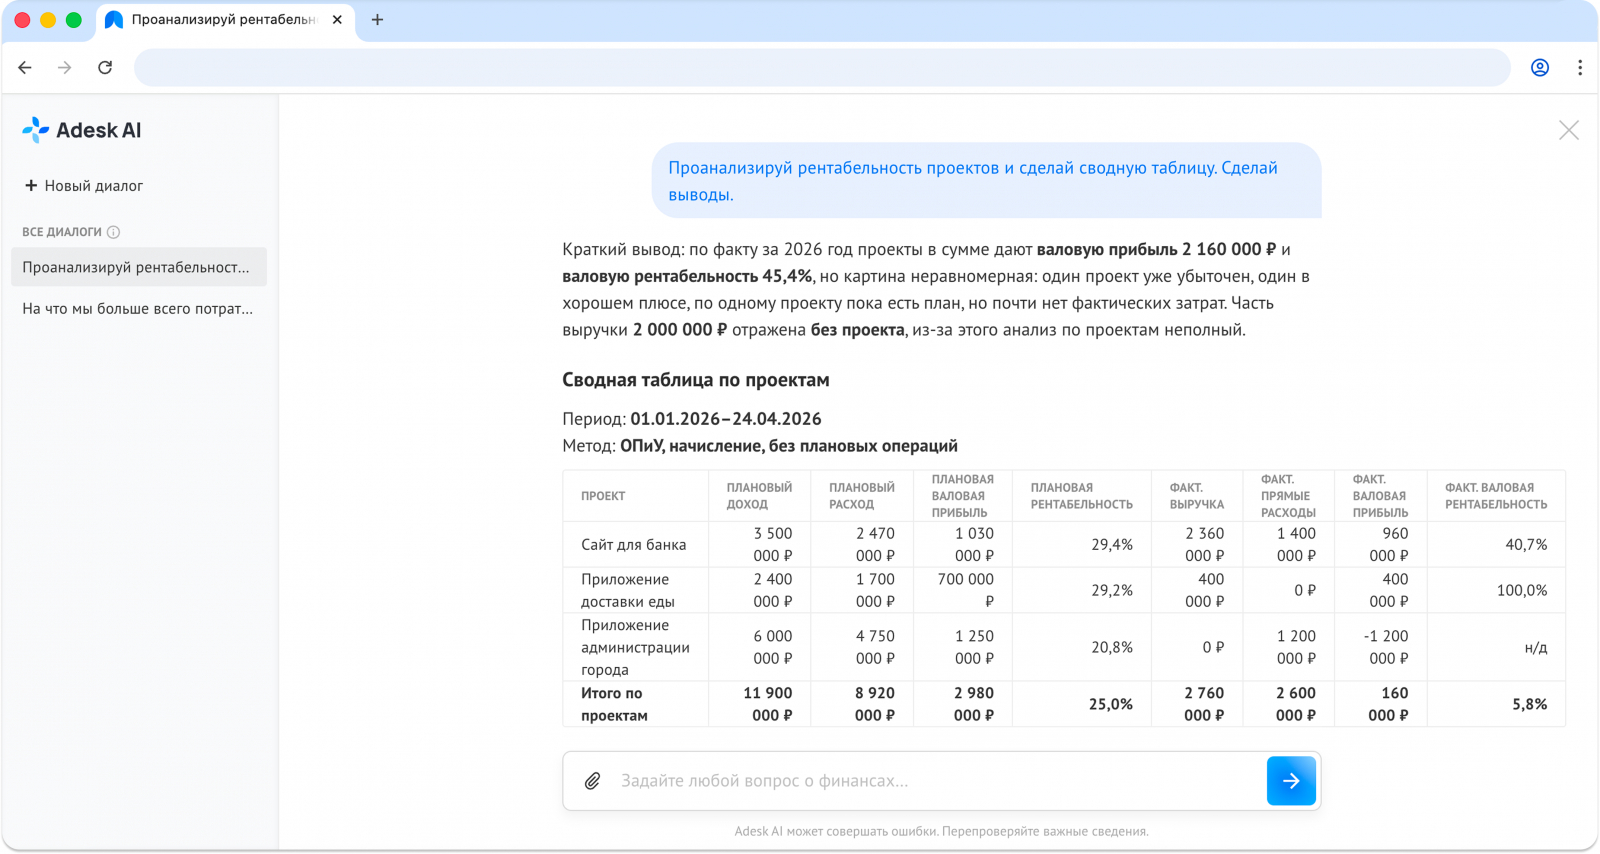Select the Приложение администрации города row label

tap(635, 647)
